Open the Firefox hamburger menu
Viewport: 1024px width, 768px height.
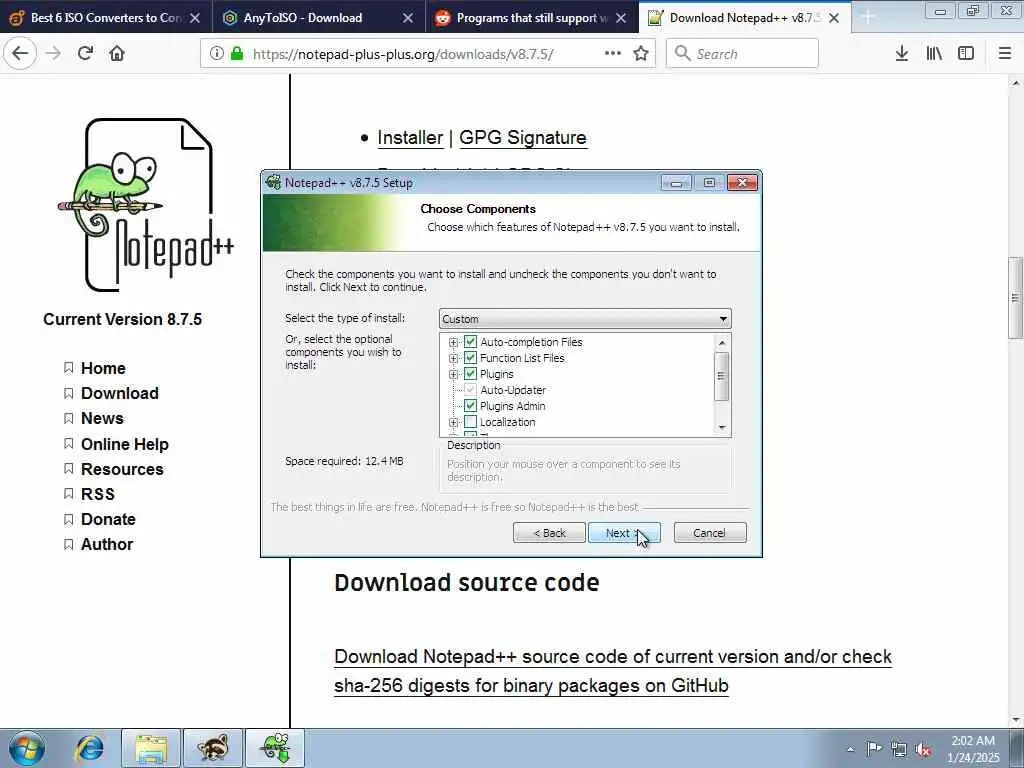pyautogui.click(x=1005, y=54)
